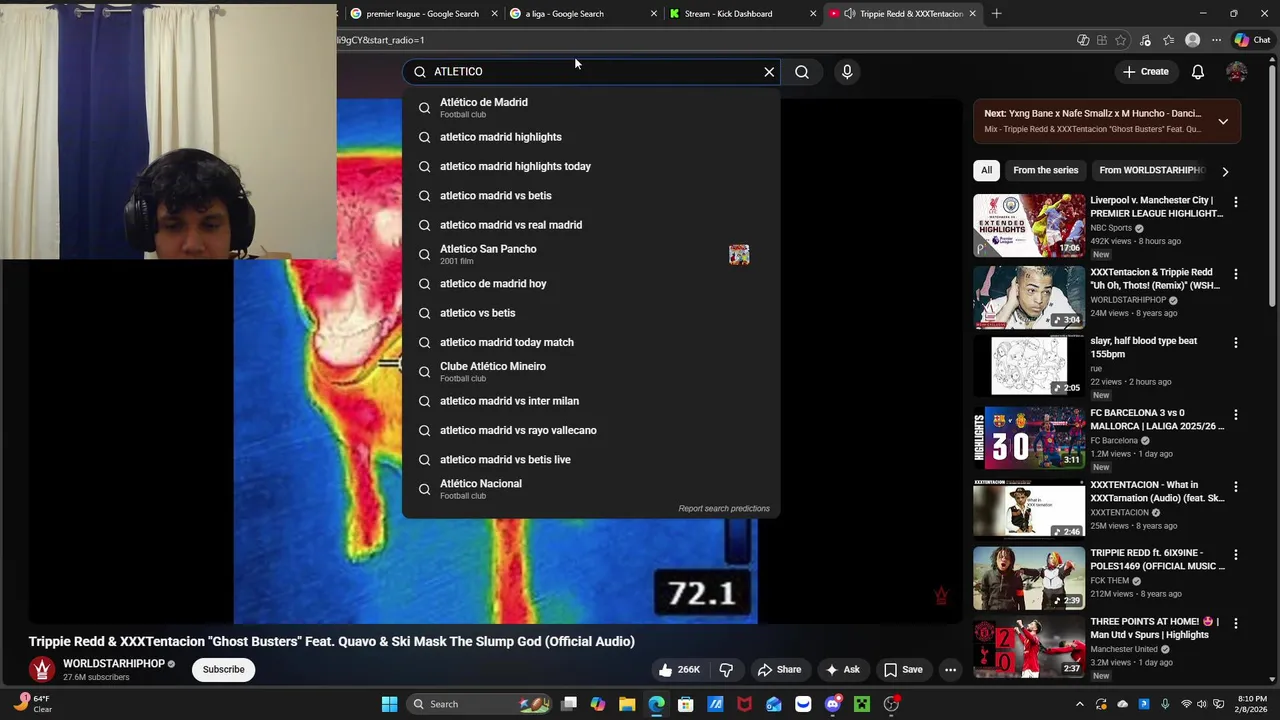1280x720 pixels.
Task: Open more actions ellipsis under video
Action: (951, 670)
